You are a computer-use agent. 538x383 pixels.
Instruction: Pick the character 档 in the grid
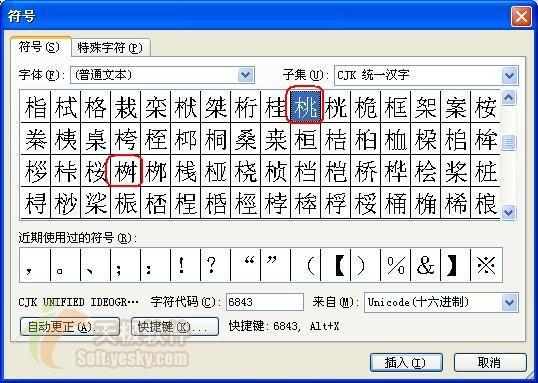click(x=306, y=171)
